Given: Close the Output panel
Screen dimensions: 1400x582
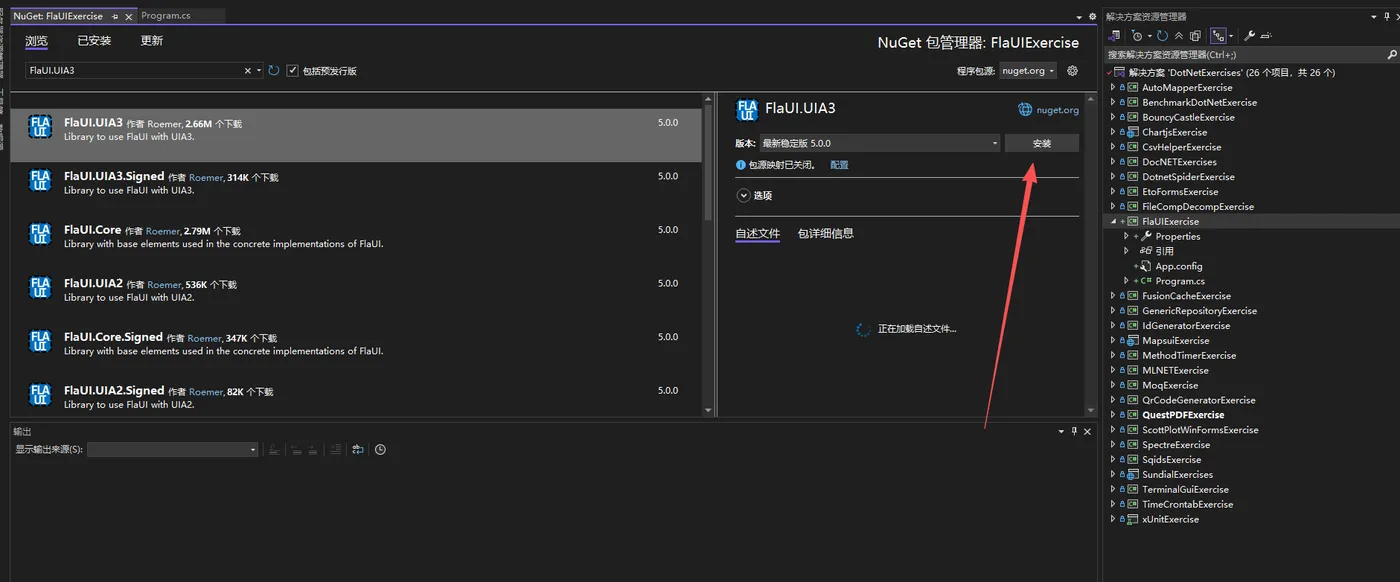Looking at the screenshot, I should coord(1088,431).
